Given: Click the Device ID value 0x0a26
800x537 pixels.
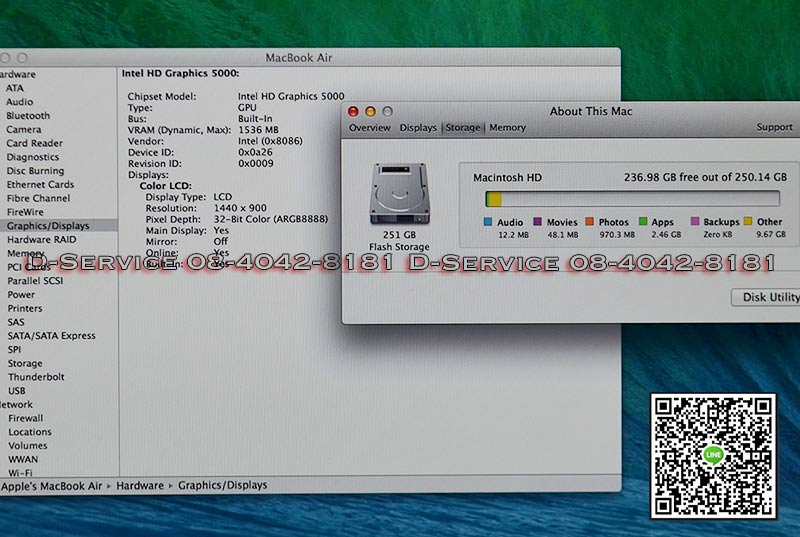Looking at the screenshot, I should 255,152.
